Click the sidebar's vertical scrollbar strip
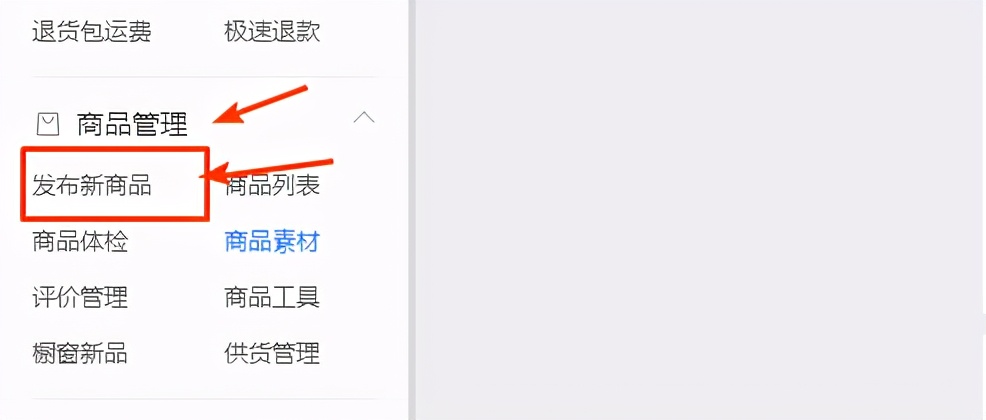986x420 pixels. [412, 210]
